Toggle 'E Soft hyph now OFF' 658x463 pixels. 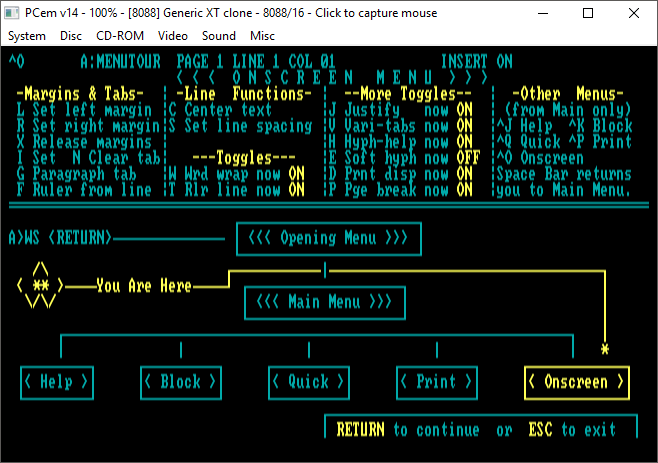click(404, 158)
